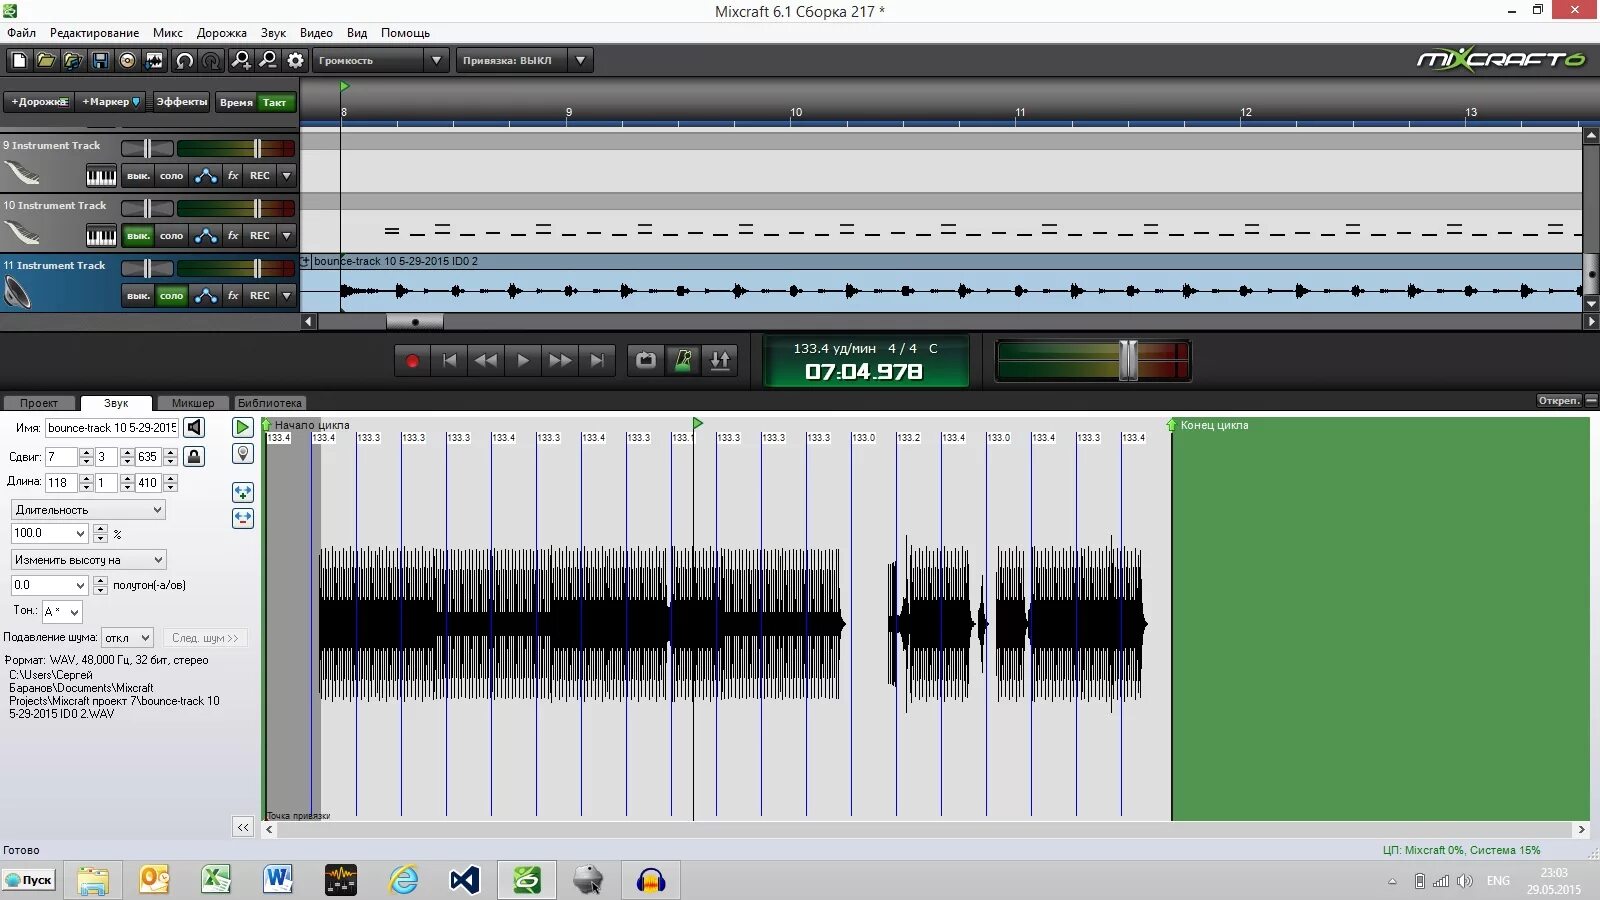Click the add sound file icon
This screenshot has height=900, width=1600.
click(x=73, y=61)
